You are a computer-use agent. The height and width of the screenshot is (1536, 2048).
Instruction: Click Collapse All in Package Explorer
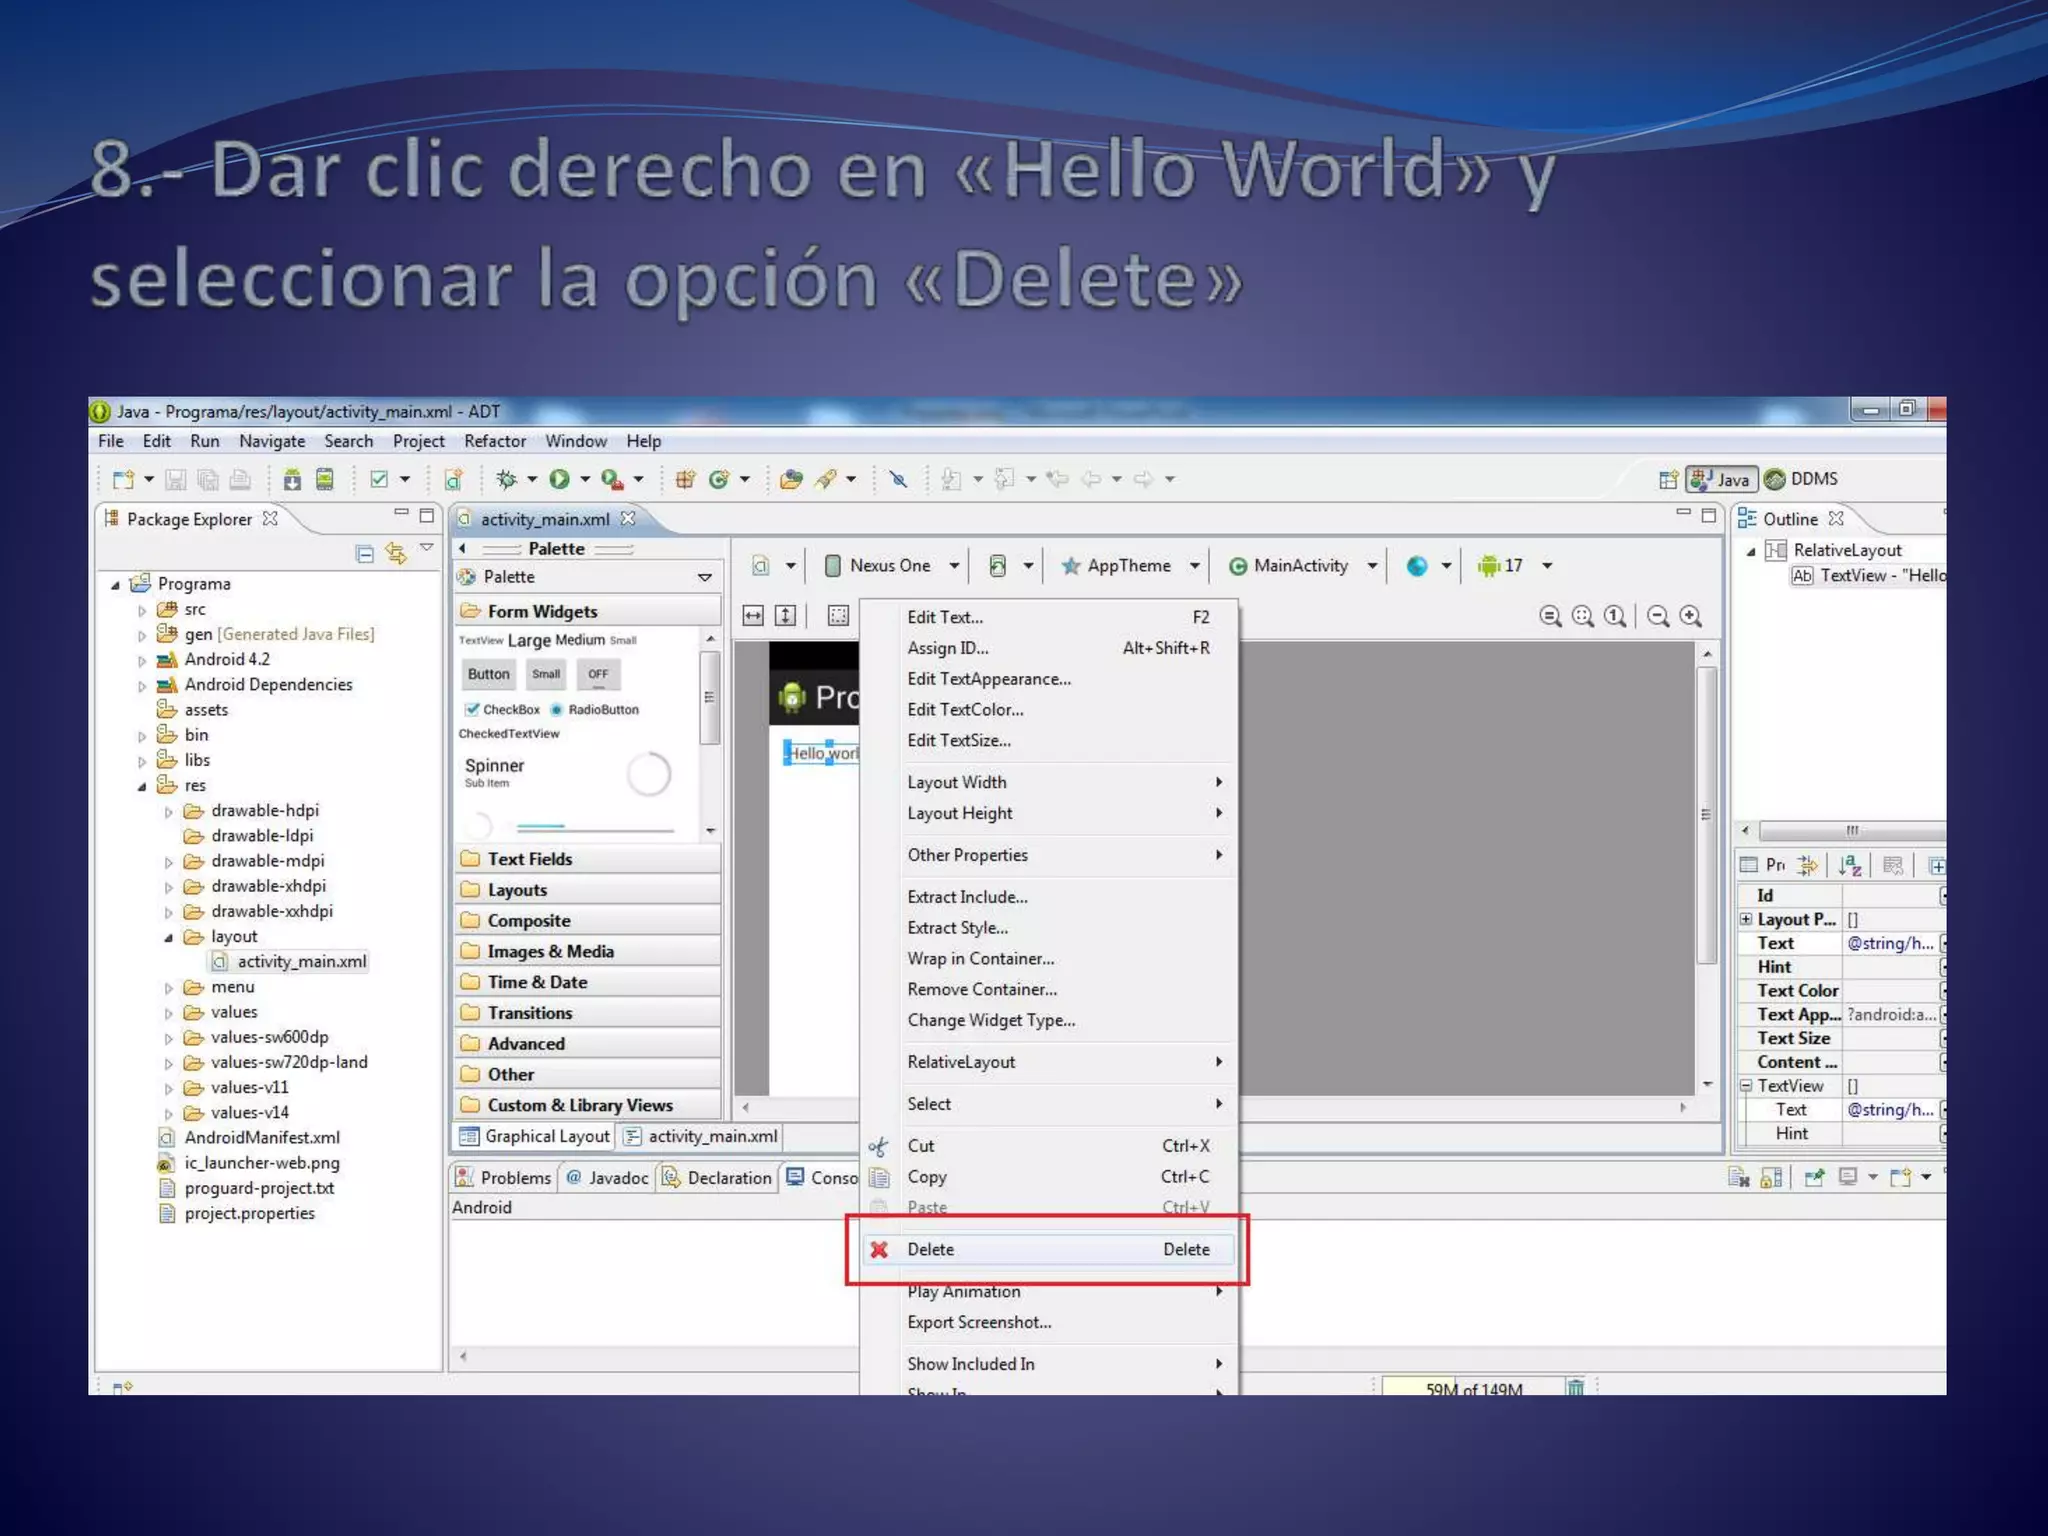click(365, 553)
